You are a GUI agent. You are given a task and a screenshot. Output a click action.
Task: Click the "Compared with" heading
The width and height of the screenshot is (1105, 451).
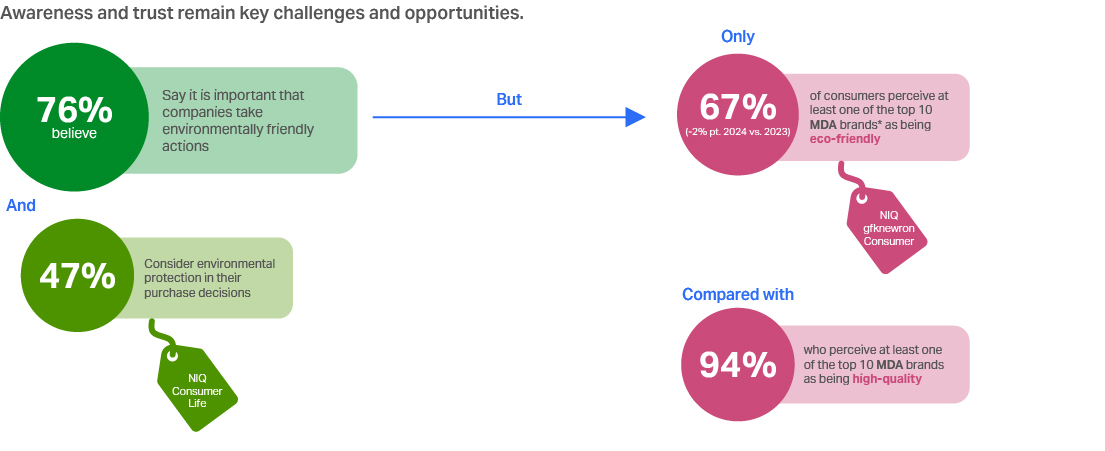pyautogui.click(x=738, y=294)
